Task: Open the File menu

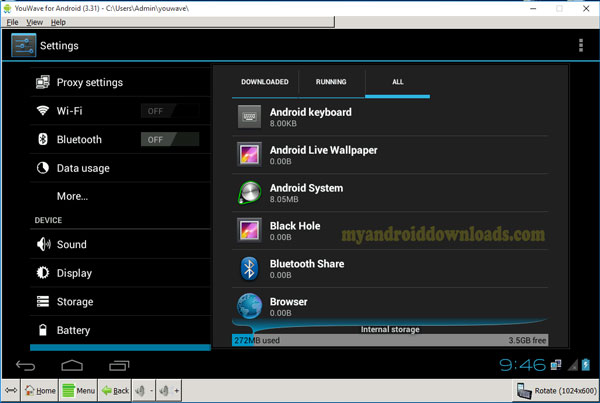Action: pos(12,22)
